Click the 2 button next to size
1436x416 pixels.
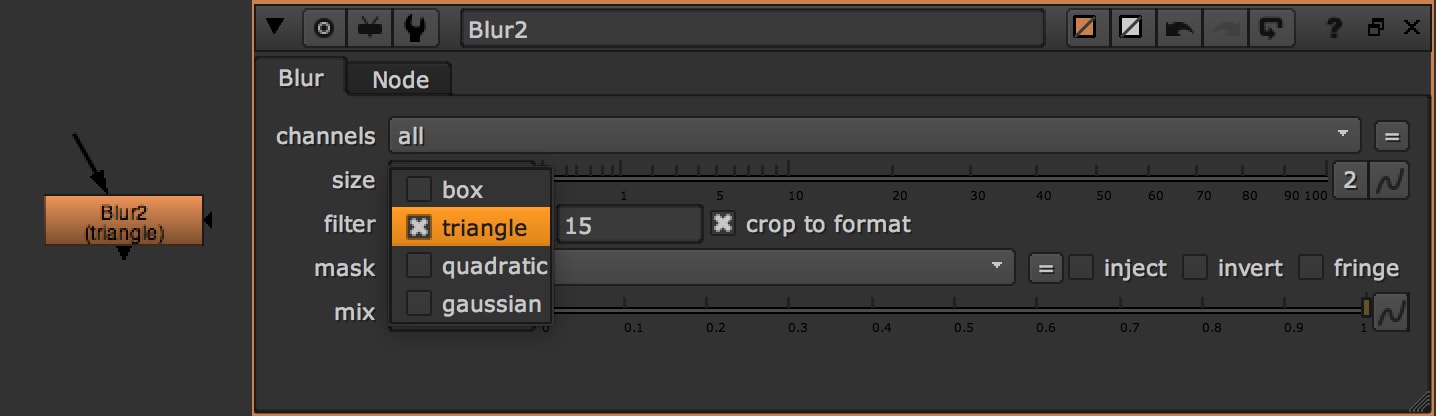click(1350, 181)
